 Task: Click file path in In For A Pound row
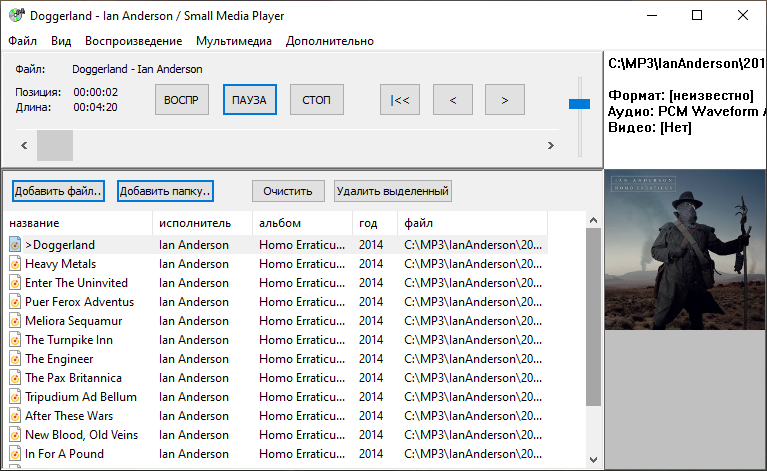473,454
